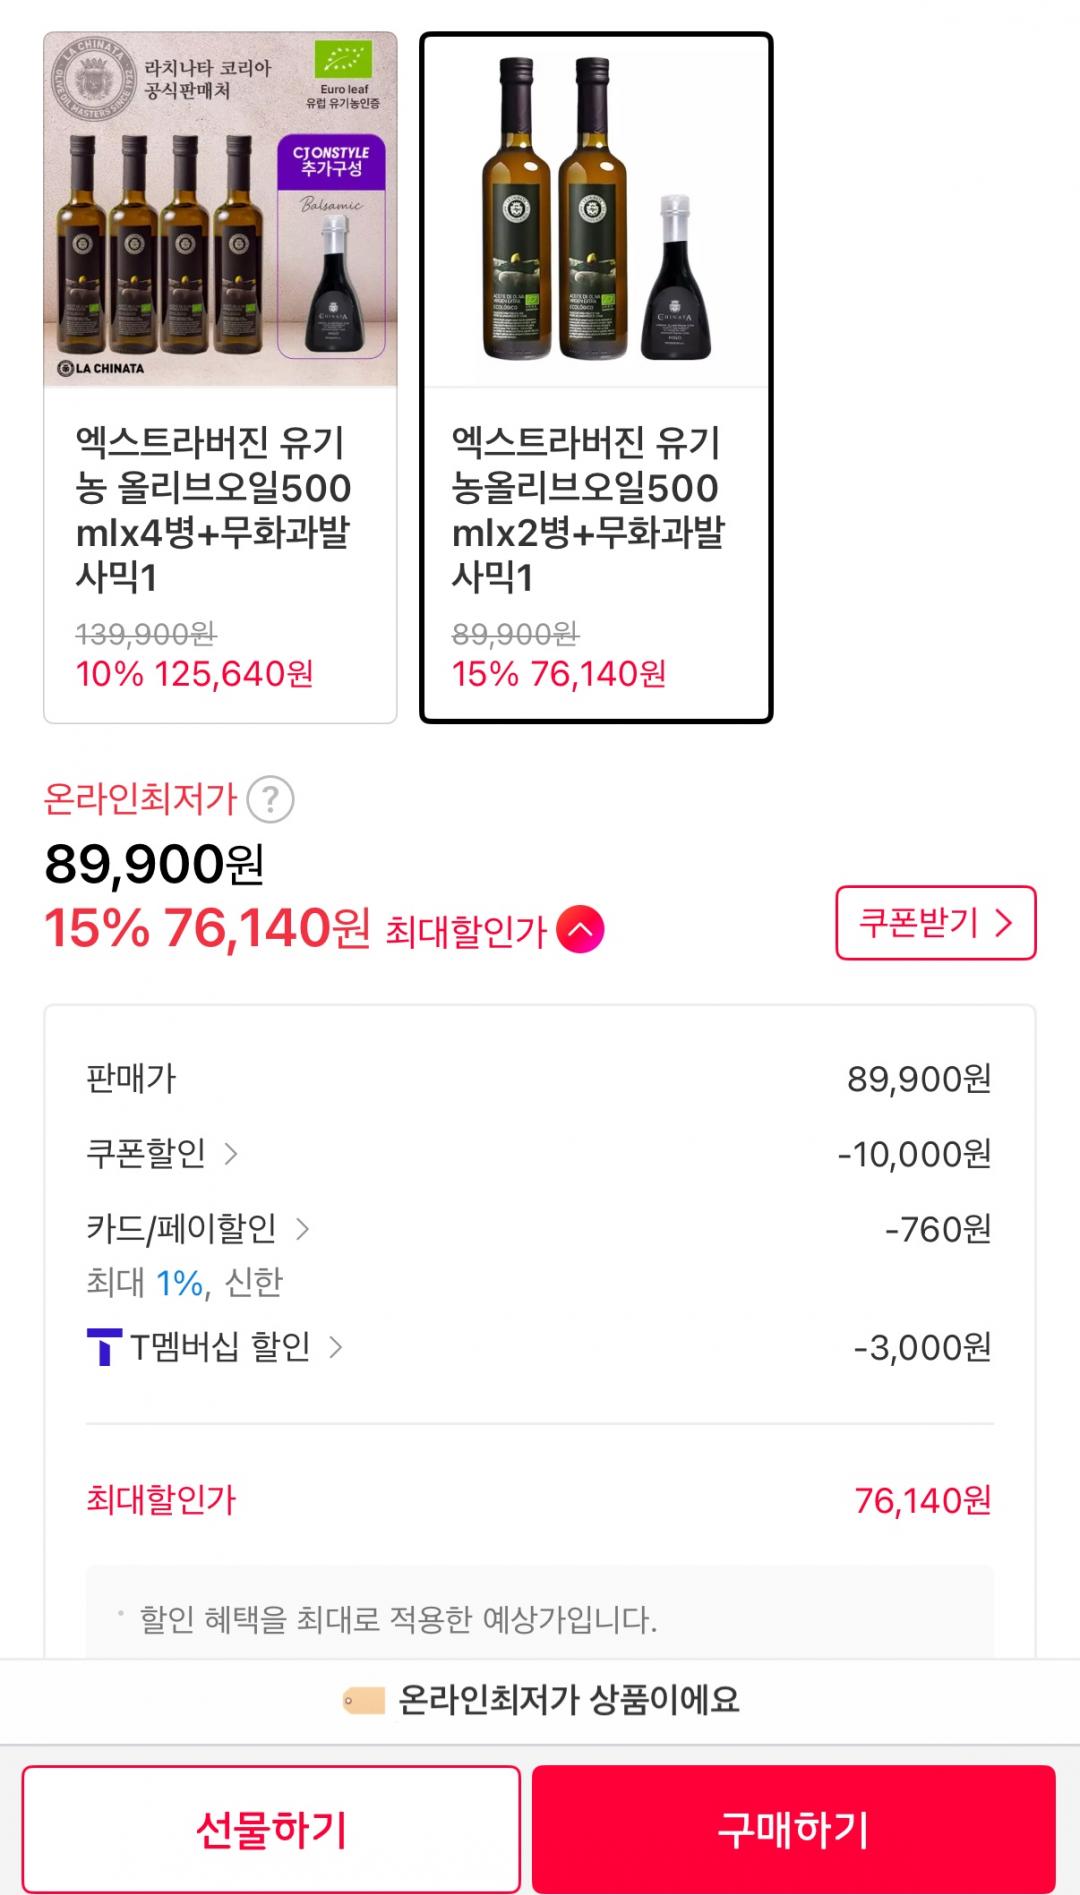Tap the 구매하기 button
The image size is (1080, 1895).
[x=793, y=1828]
